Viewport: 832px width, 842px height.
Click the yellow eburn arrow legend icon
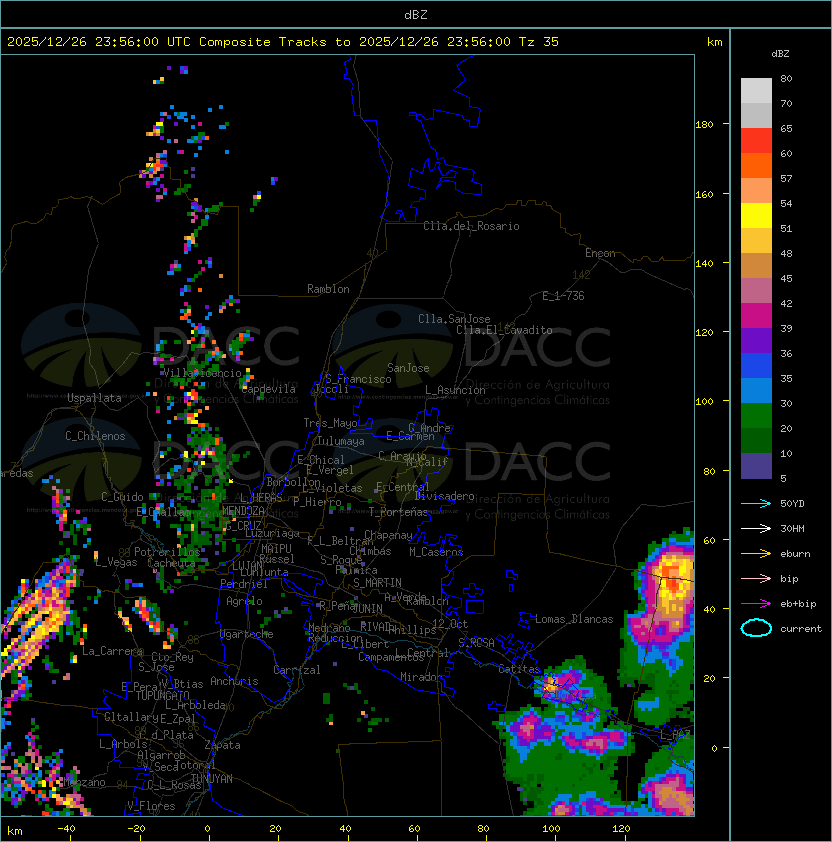coord(756,554)
